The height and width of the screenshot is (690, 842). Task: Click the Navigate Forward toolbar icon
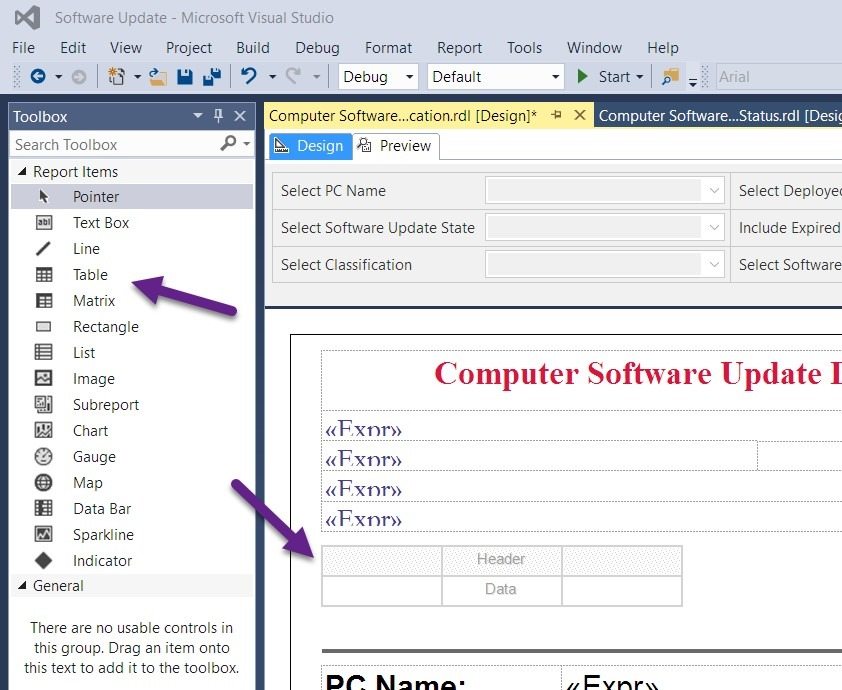click(x=78, y=77)
